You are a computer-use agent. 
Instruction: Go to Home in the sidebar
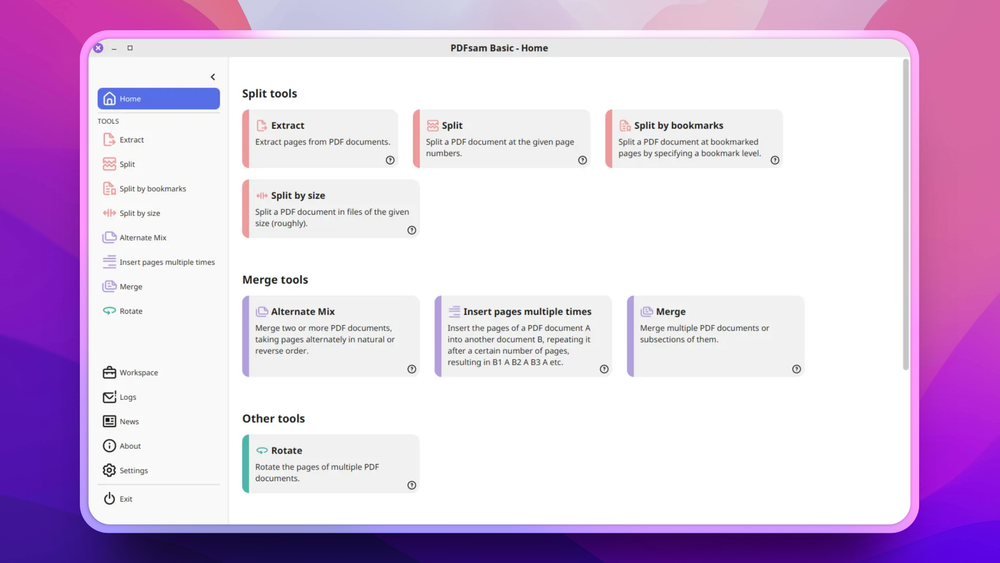(x=158, y=99)
